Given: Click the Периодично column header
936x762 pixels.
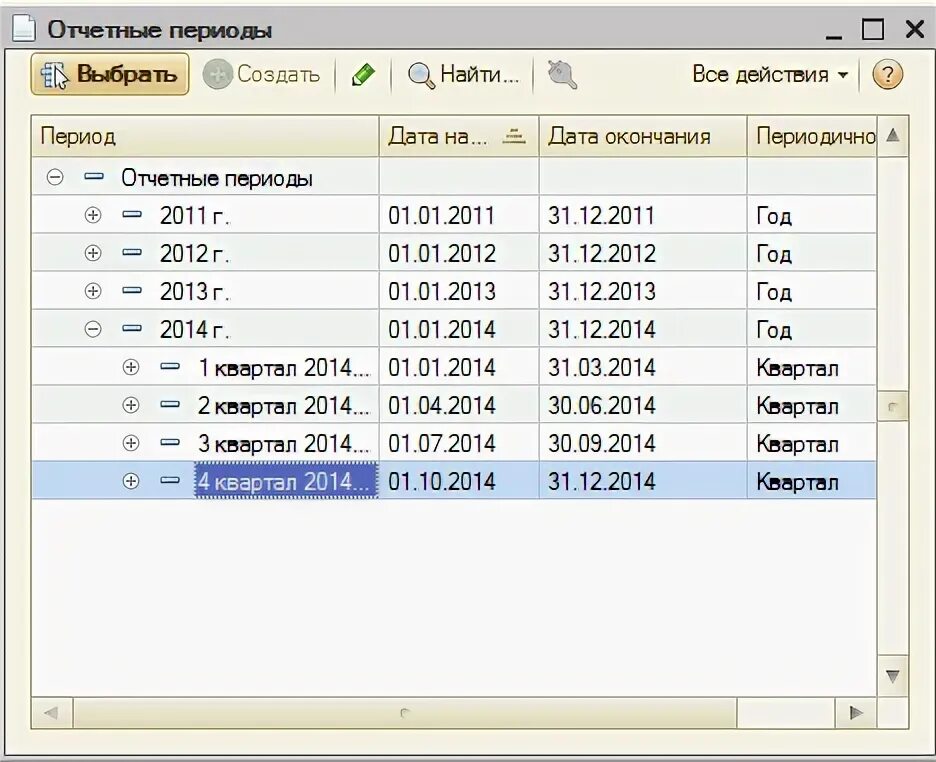Looking at the screenshot, I should point(812,137).
